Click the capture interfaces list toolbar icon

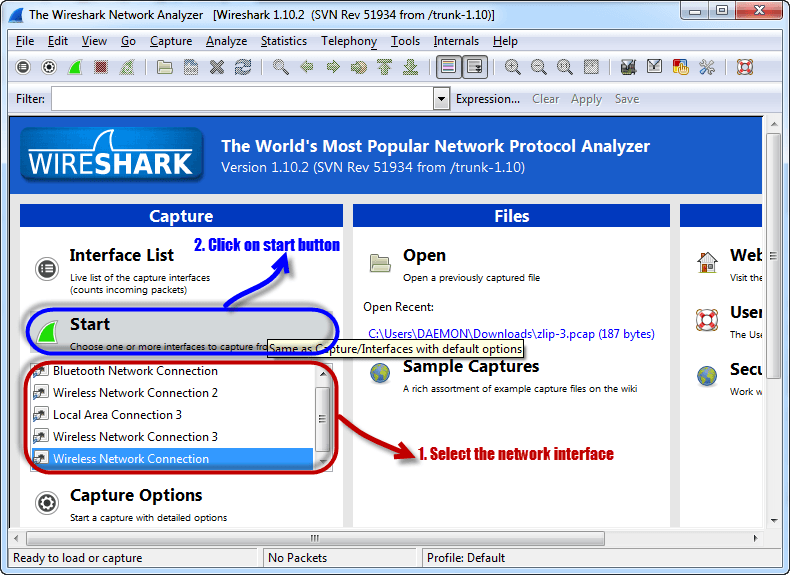pyautogui.click(x=24, y=67)
